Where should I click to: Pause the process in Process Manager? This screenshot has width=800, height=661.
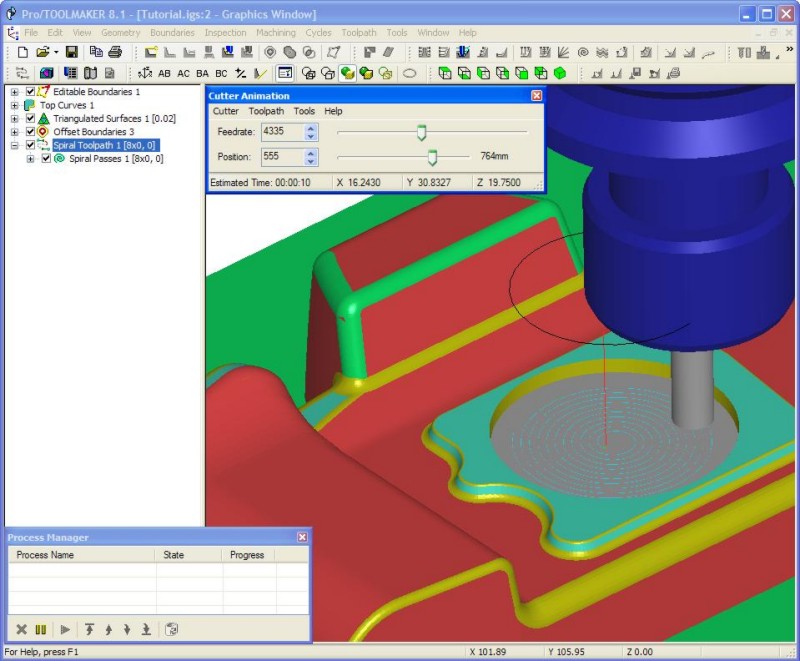pos(41,629)
